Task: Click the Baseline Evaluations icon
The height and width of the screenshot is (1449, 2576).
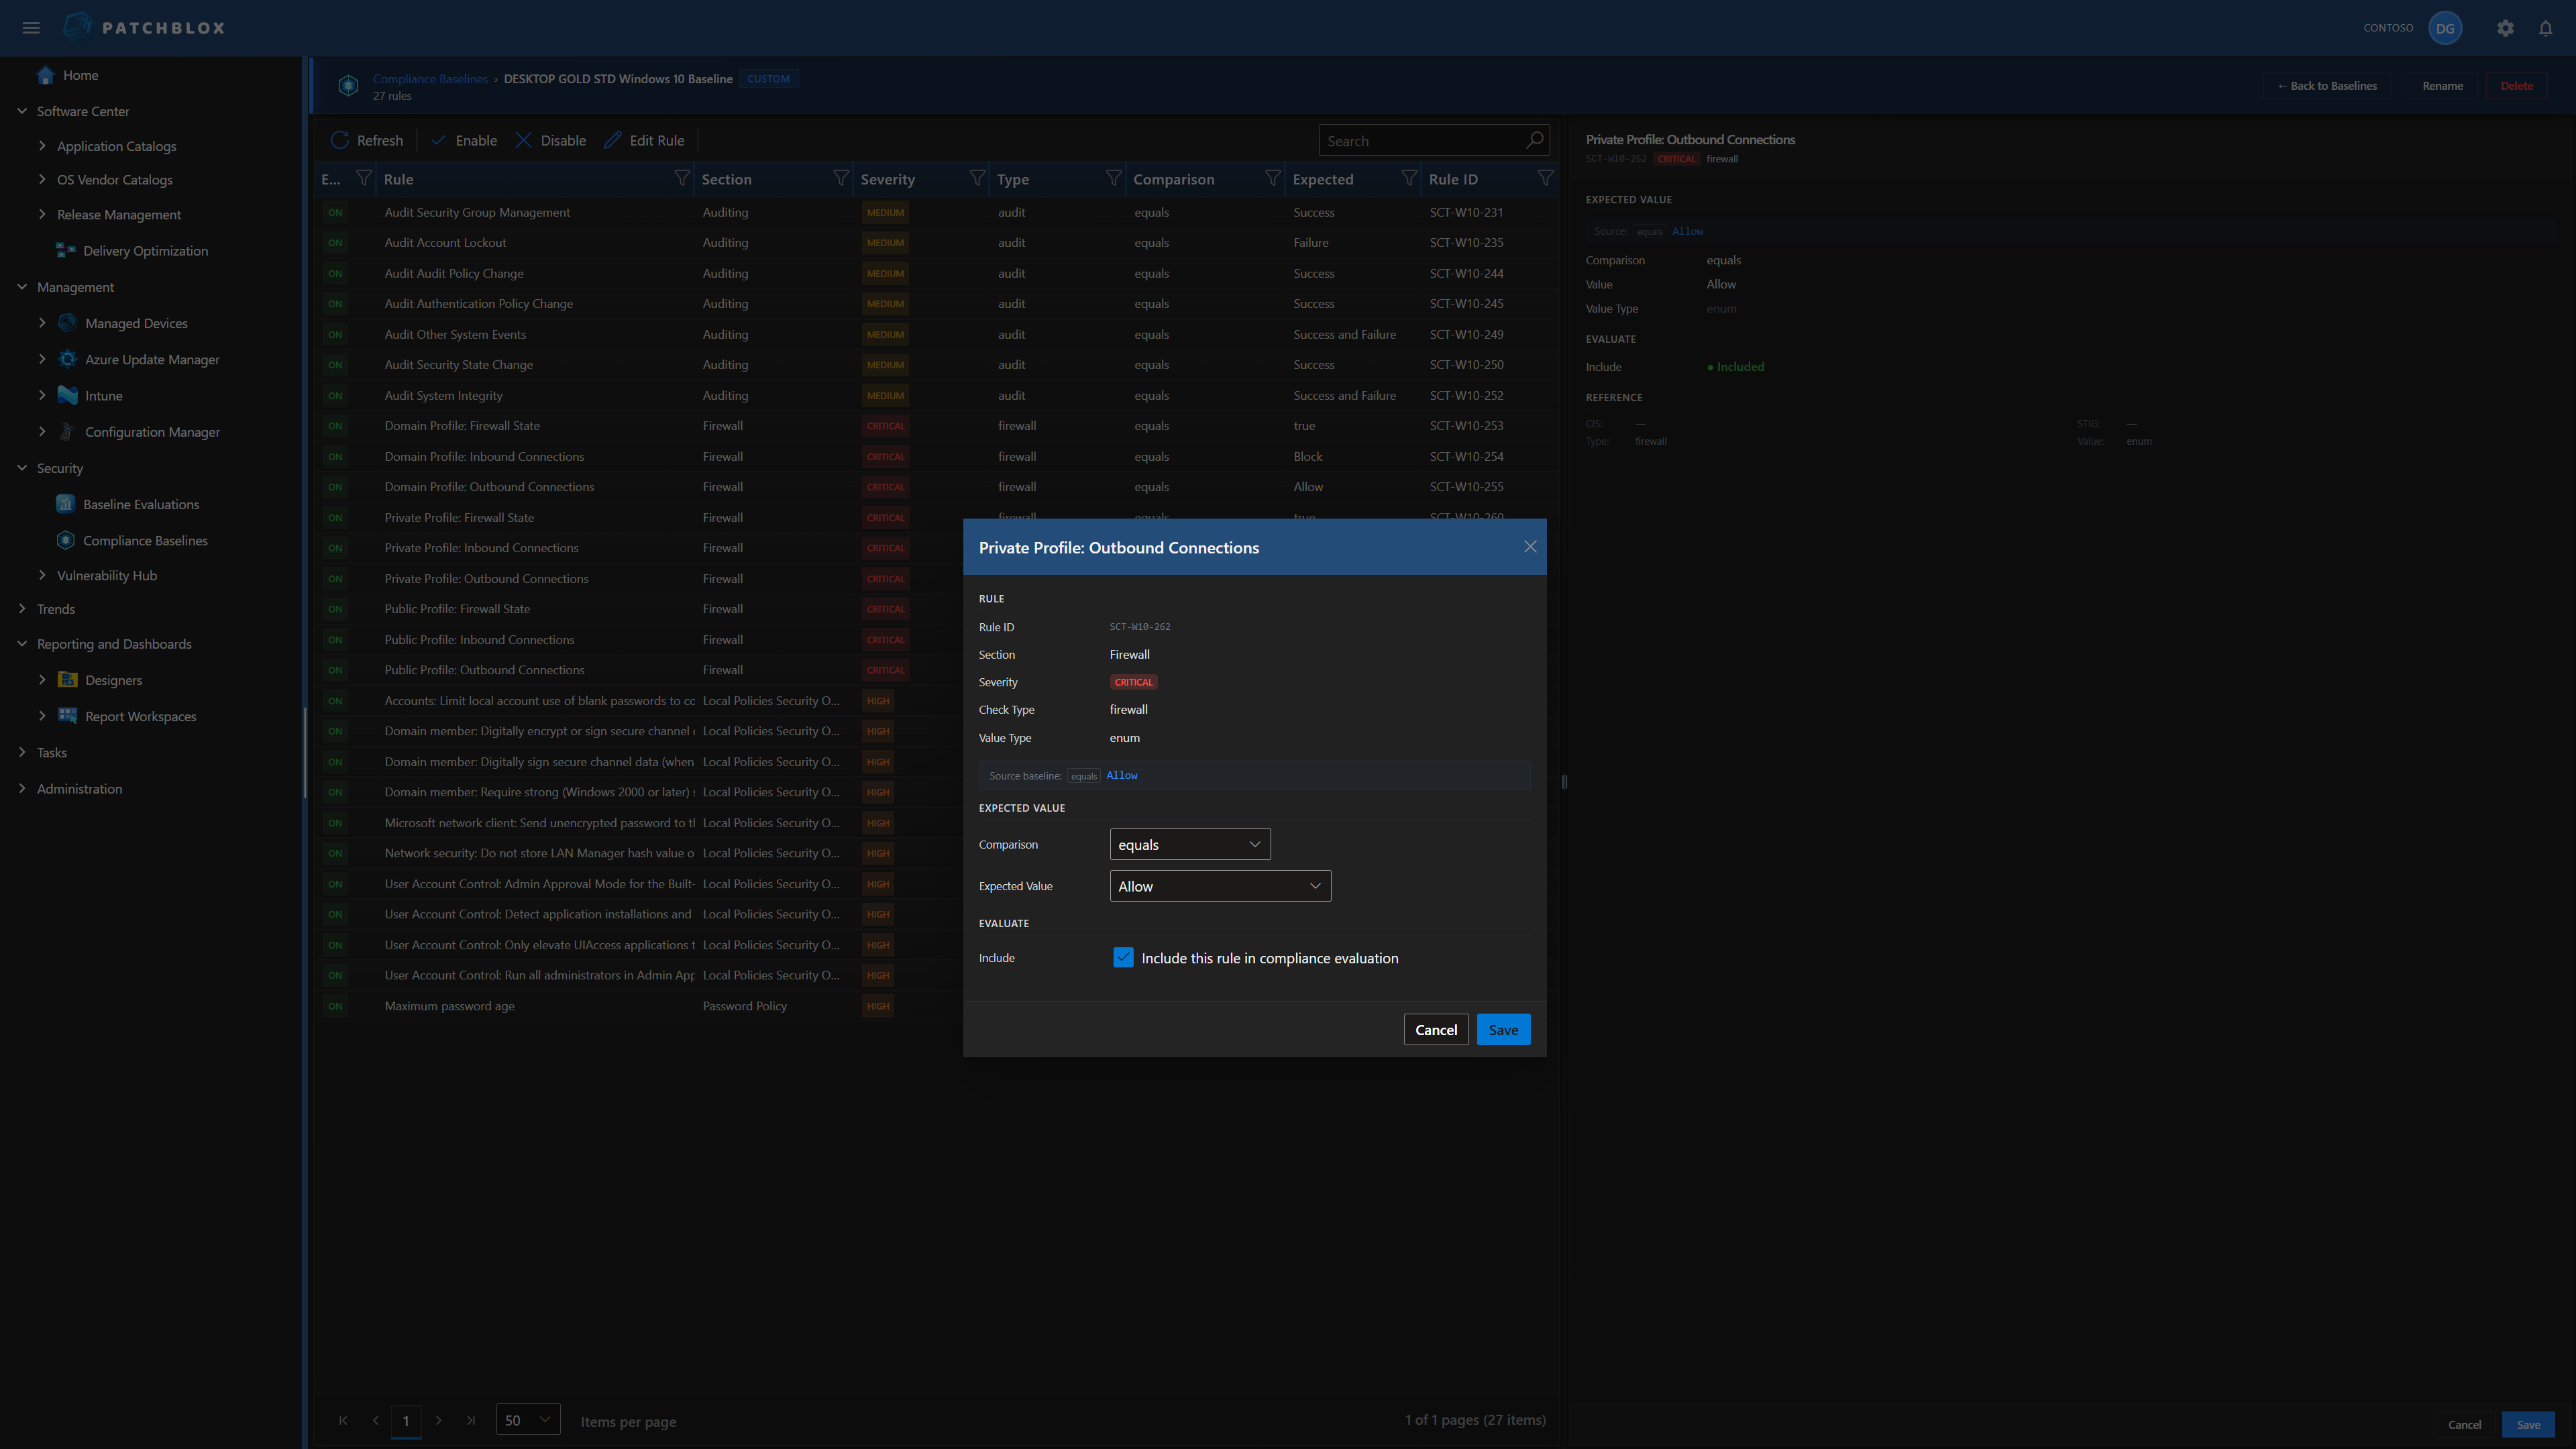Action: pyautogui.click(x=66, y=504)
